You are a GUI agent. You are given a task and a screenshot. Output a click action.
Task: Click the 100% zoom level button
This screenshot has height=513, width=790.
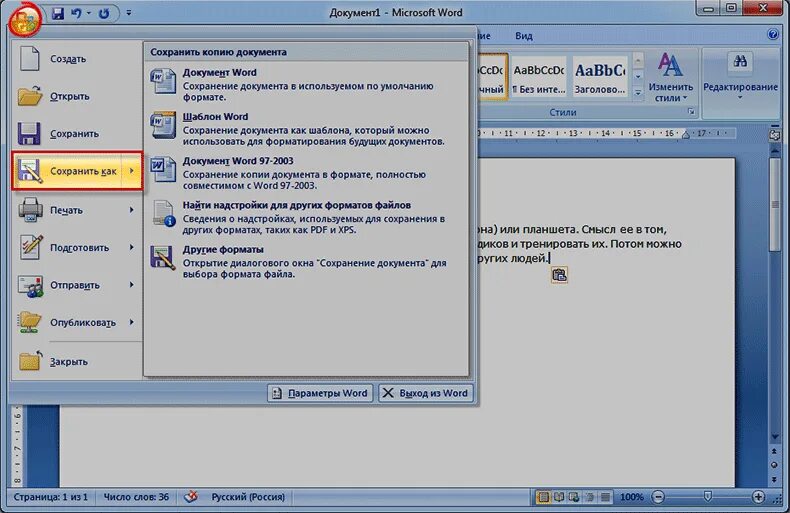pyautogui.click(x=632, y=497)
